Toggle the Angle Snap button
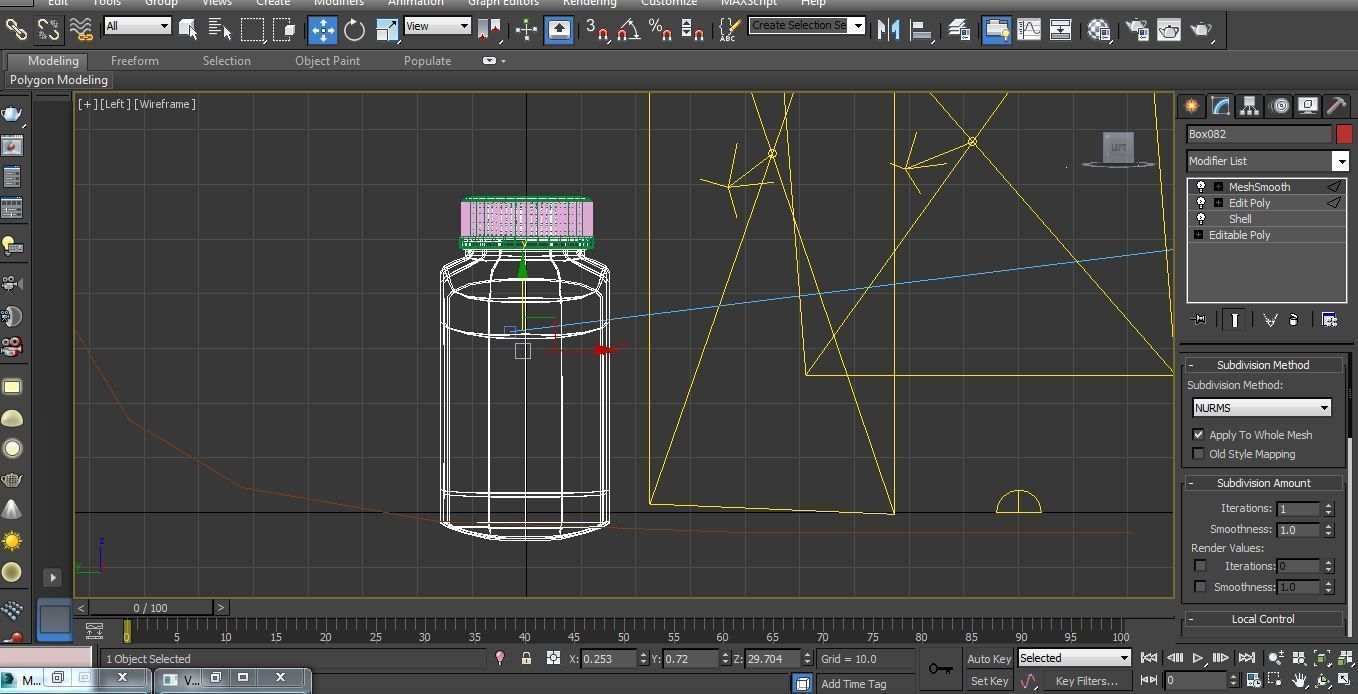This screenshot has height=694, width=1358. (628, 30)
